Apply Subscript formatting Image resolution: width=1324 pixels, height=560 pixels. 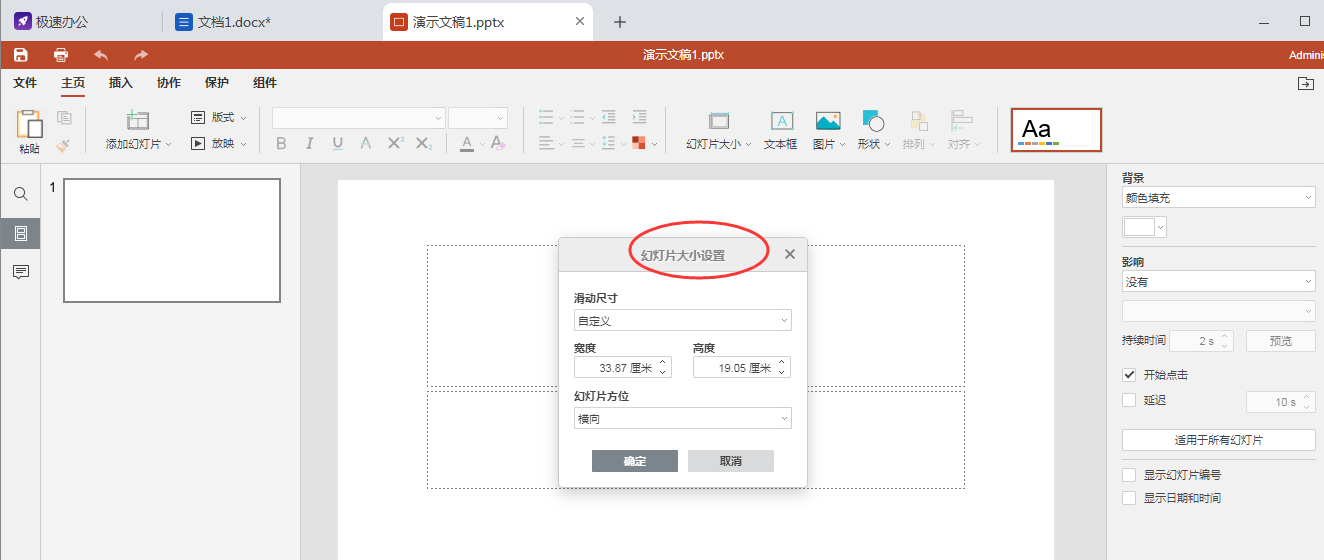pos(424,144)
